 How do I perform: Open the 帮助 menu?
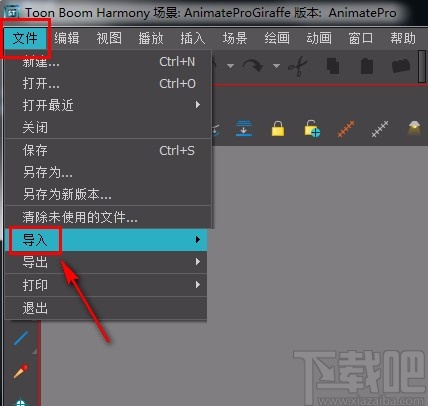[403, 38]
